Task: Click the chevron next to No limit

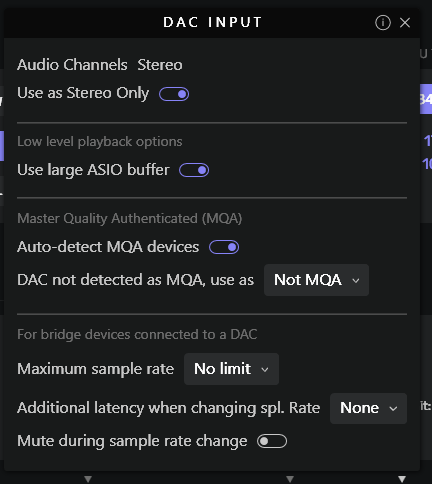Action: 265,370
